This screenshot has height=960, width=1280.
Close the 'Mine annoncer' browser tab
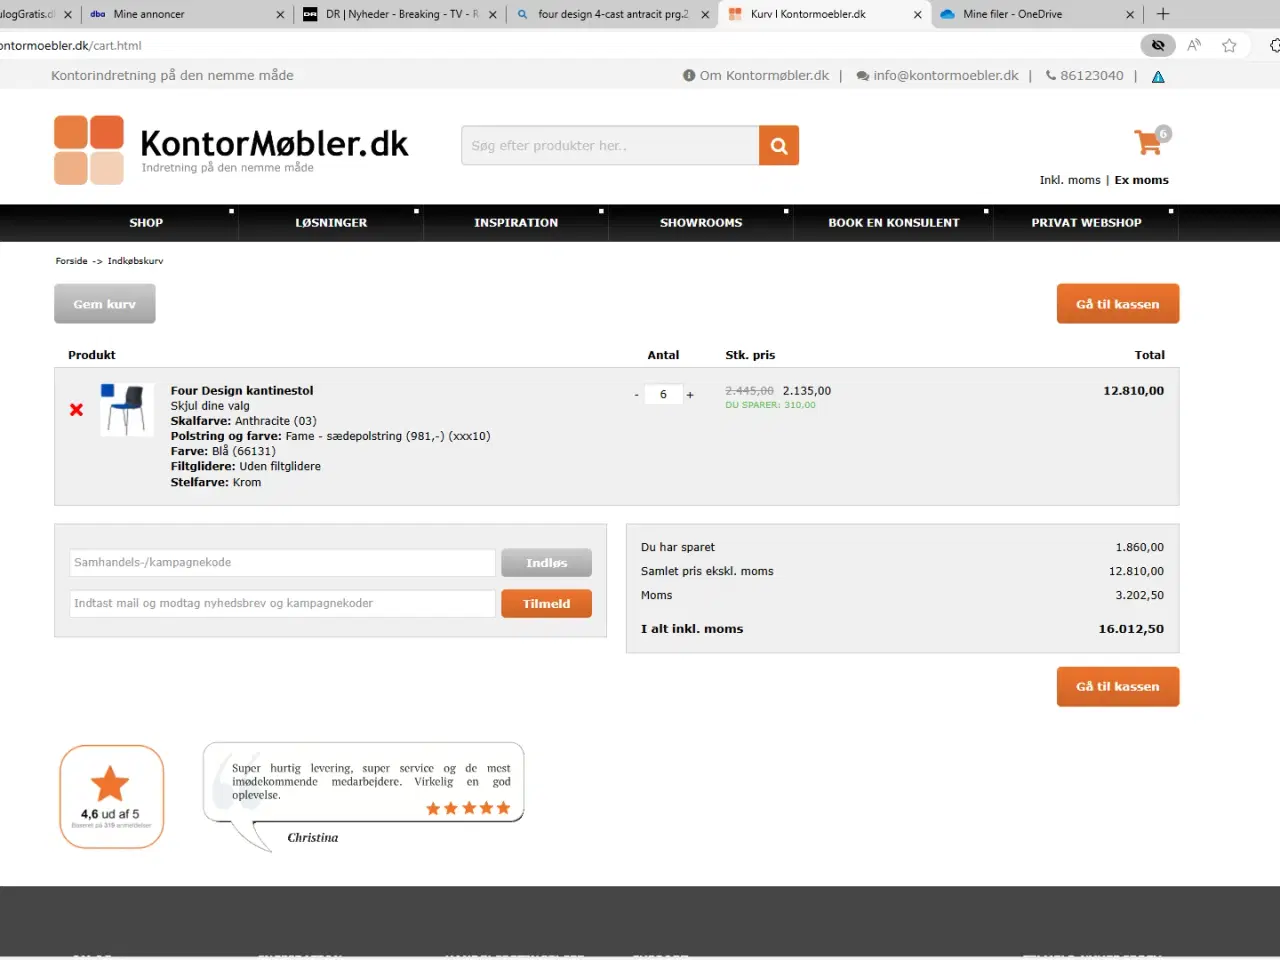[x=280, y=15]
